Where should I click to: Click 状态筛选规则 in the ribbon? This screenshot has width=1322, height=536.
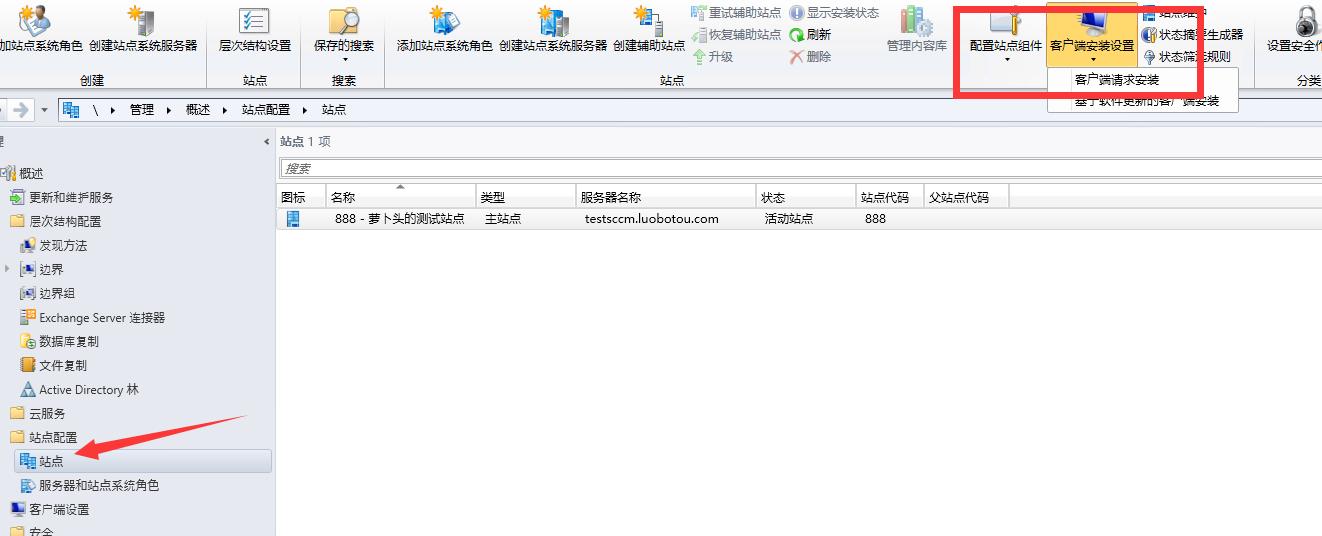[1187, 57]
